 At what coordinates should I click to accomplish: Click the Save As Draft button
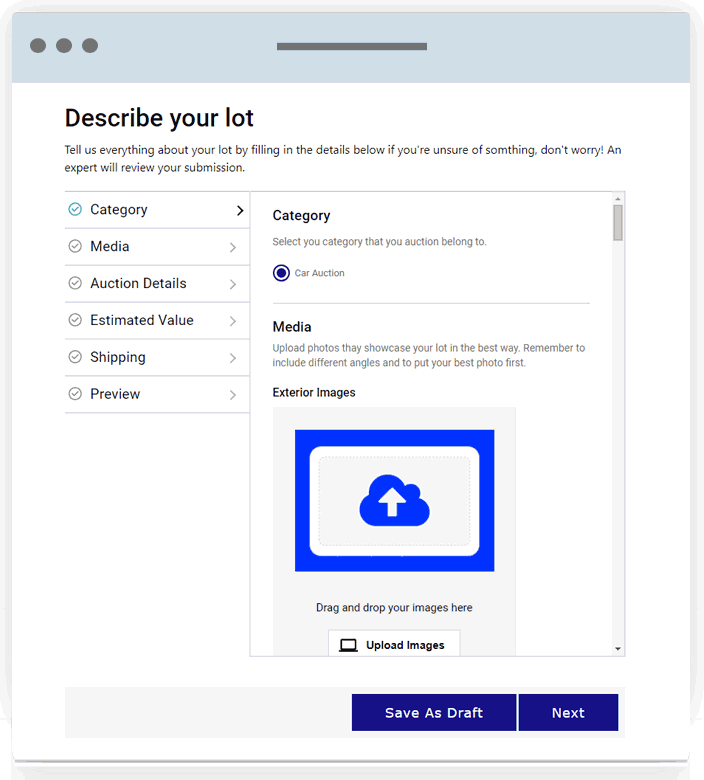click(434, 712)
